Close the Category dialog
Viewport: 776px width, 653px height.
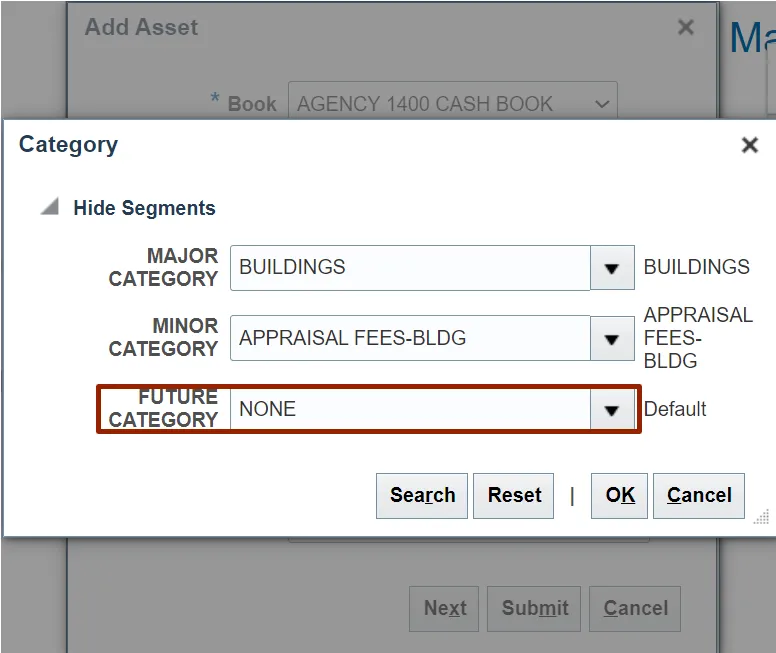(749, 146)
